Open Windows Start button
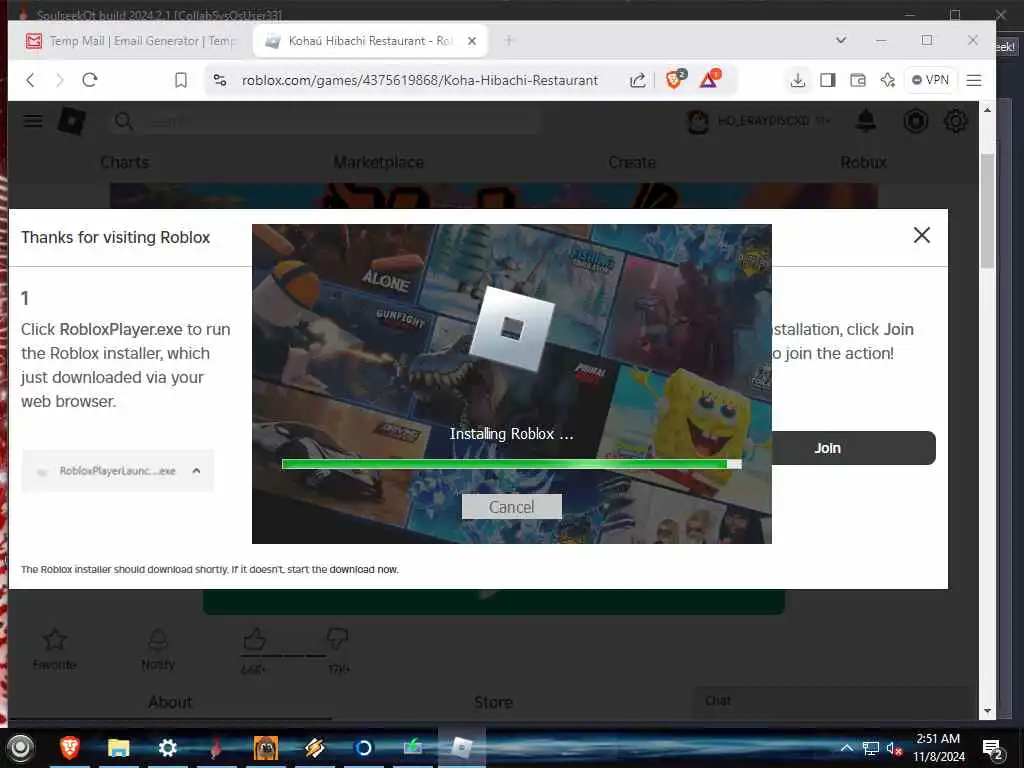1024x768 pixels. tap(20, 748)
